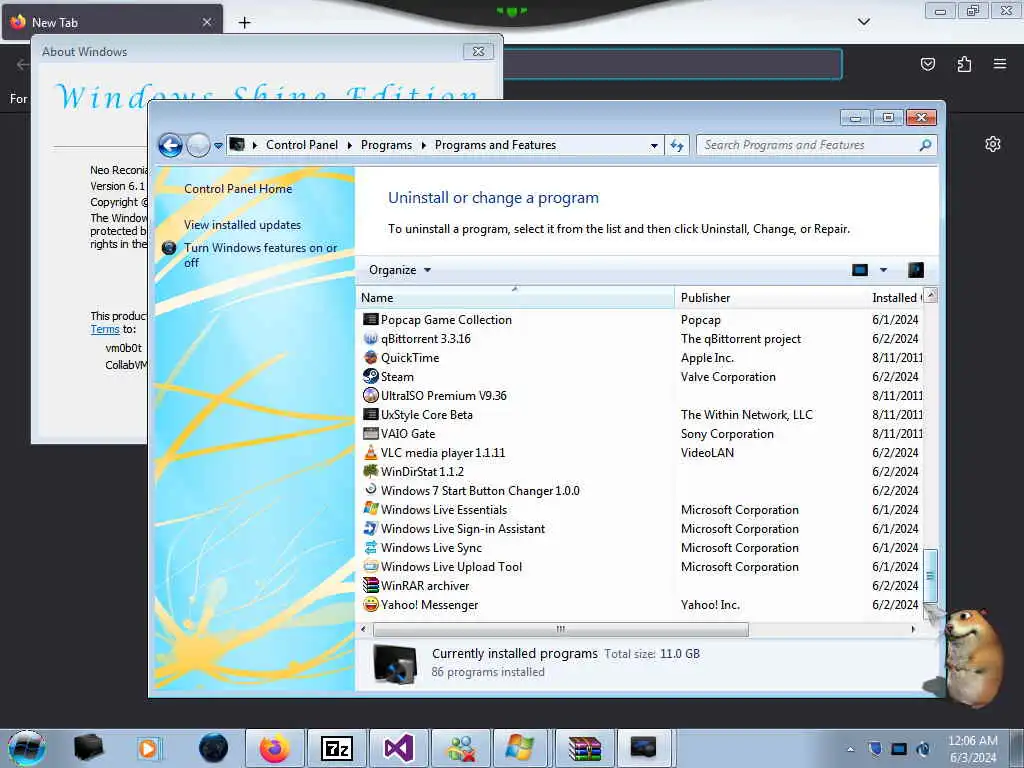
Task: Click the Back arrow in Programs and Features
Action: pos(170,145)
